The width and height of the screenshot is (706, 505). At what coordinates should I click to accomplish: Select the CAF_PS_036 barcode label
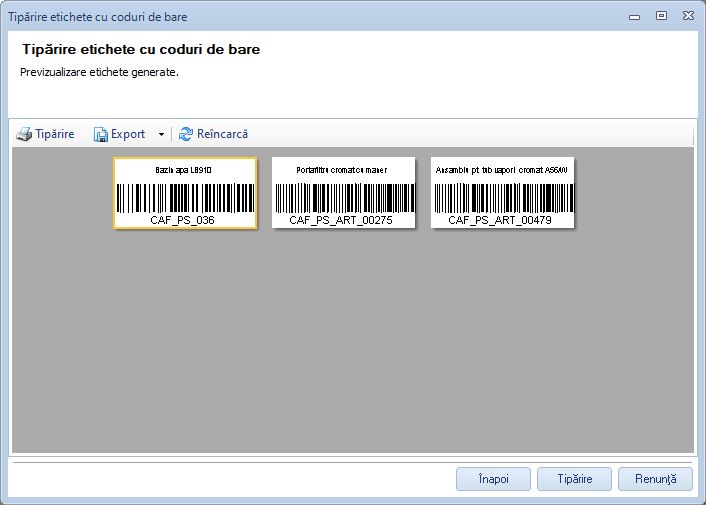[x=185, y=193]
